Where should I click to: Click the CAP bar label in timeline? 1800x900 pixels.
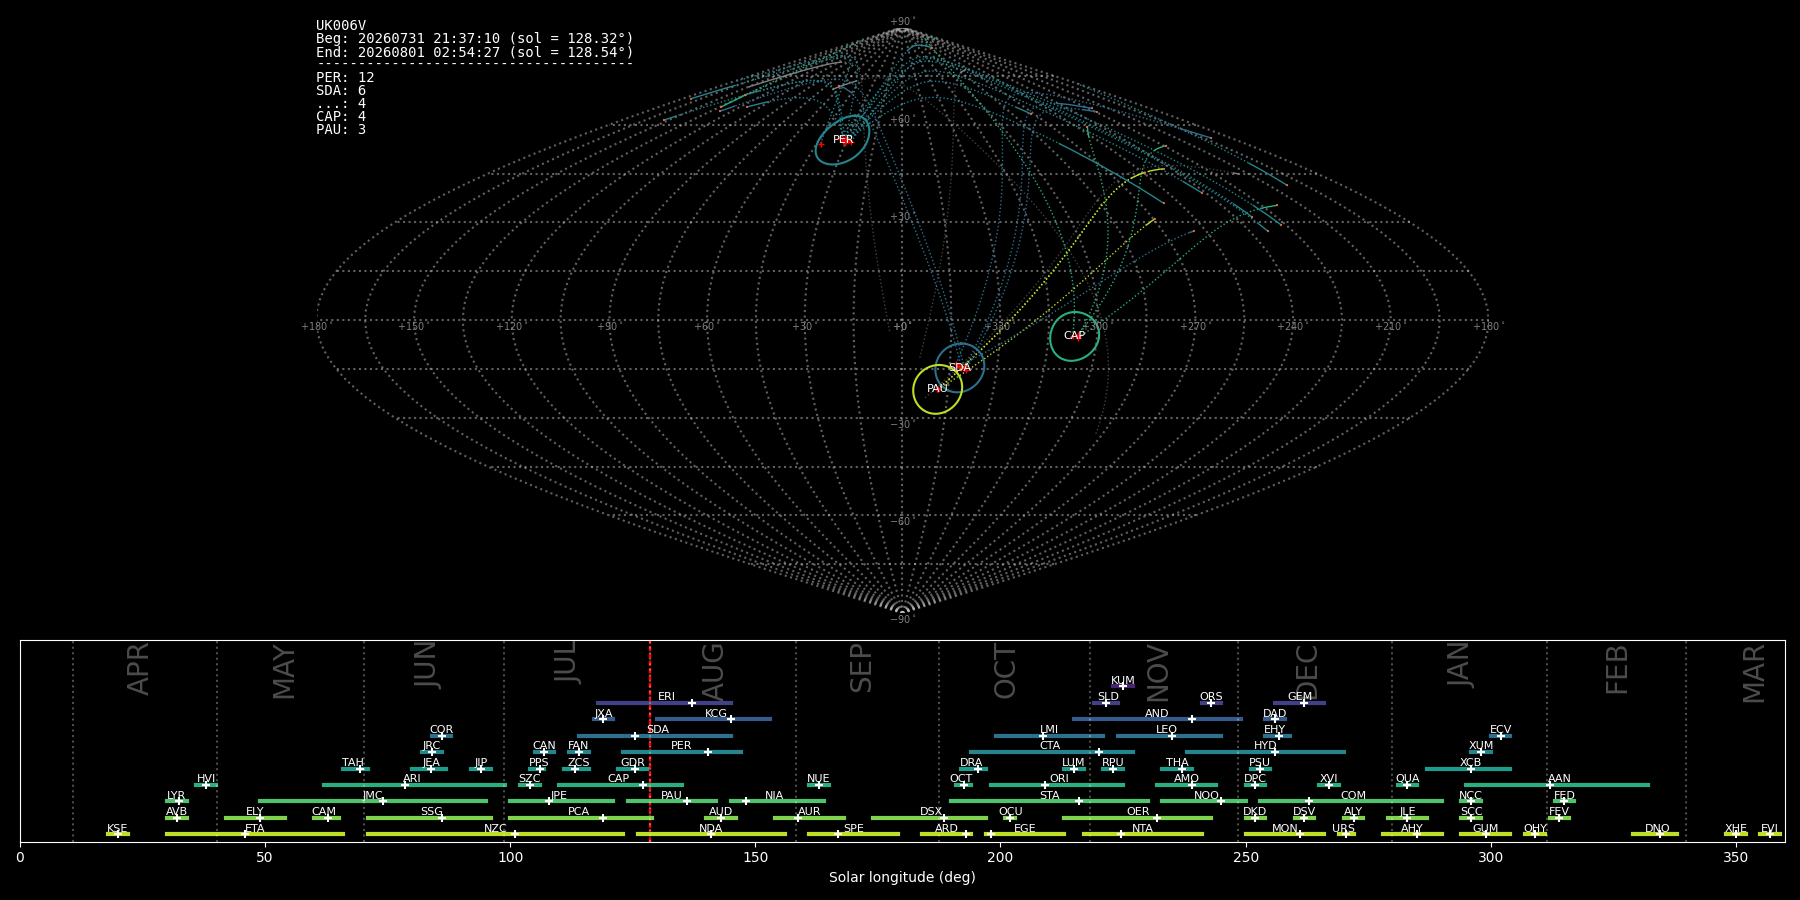(x=619, y=779)
